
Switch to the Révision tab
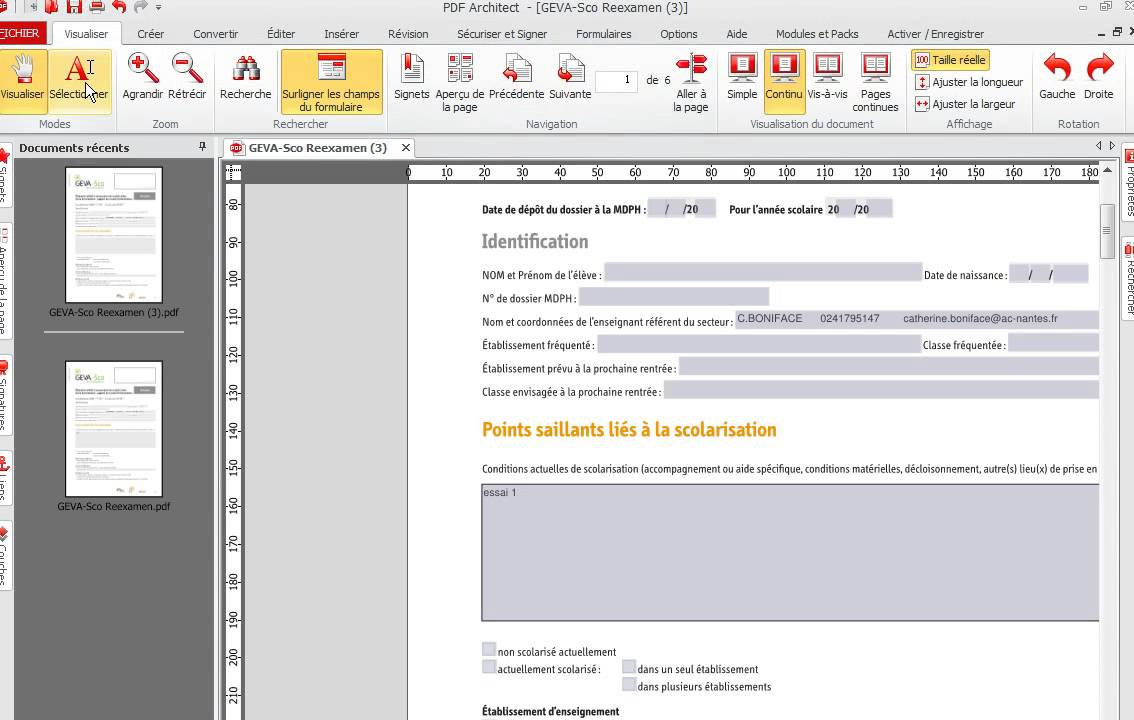click(408, 34)
